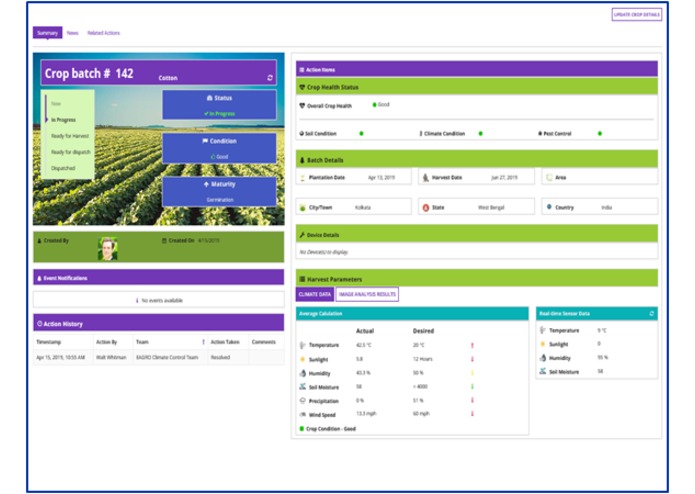Click the Resolved action cell
This screenshot has height=494, width=695.
coord(220,357)
